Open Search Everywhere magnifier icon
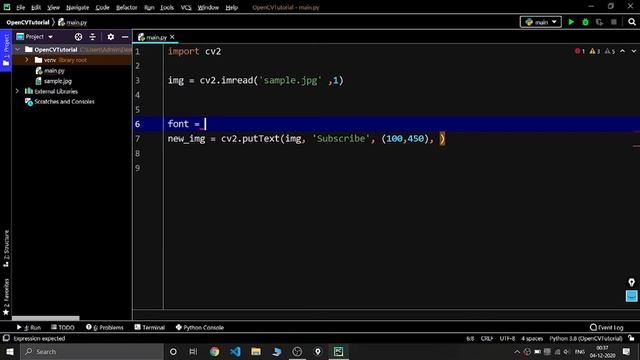 [x=632, y=22]
